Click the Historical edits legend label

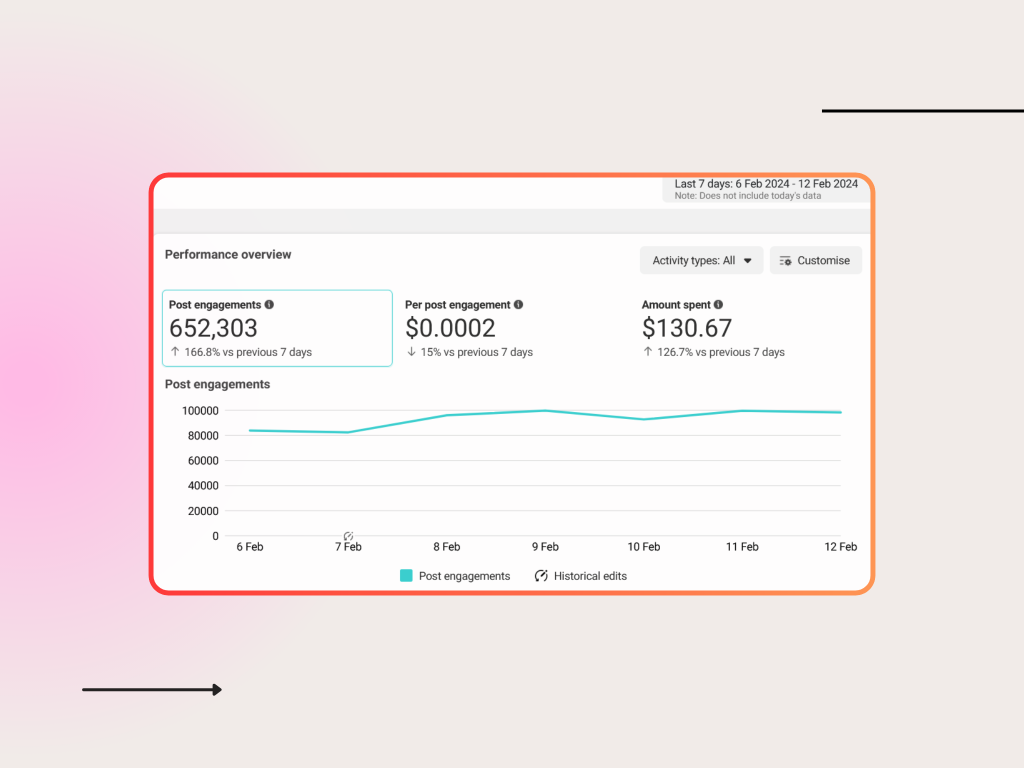click(590, 576)
